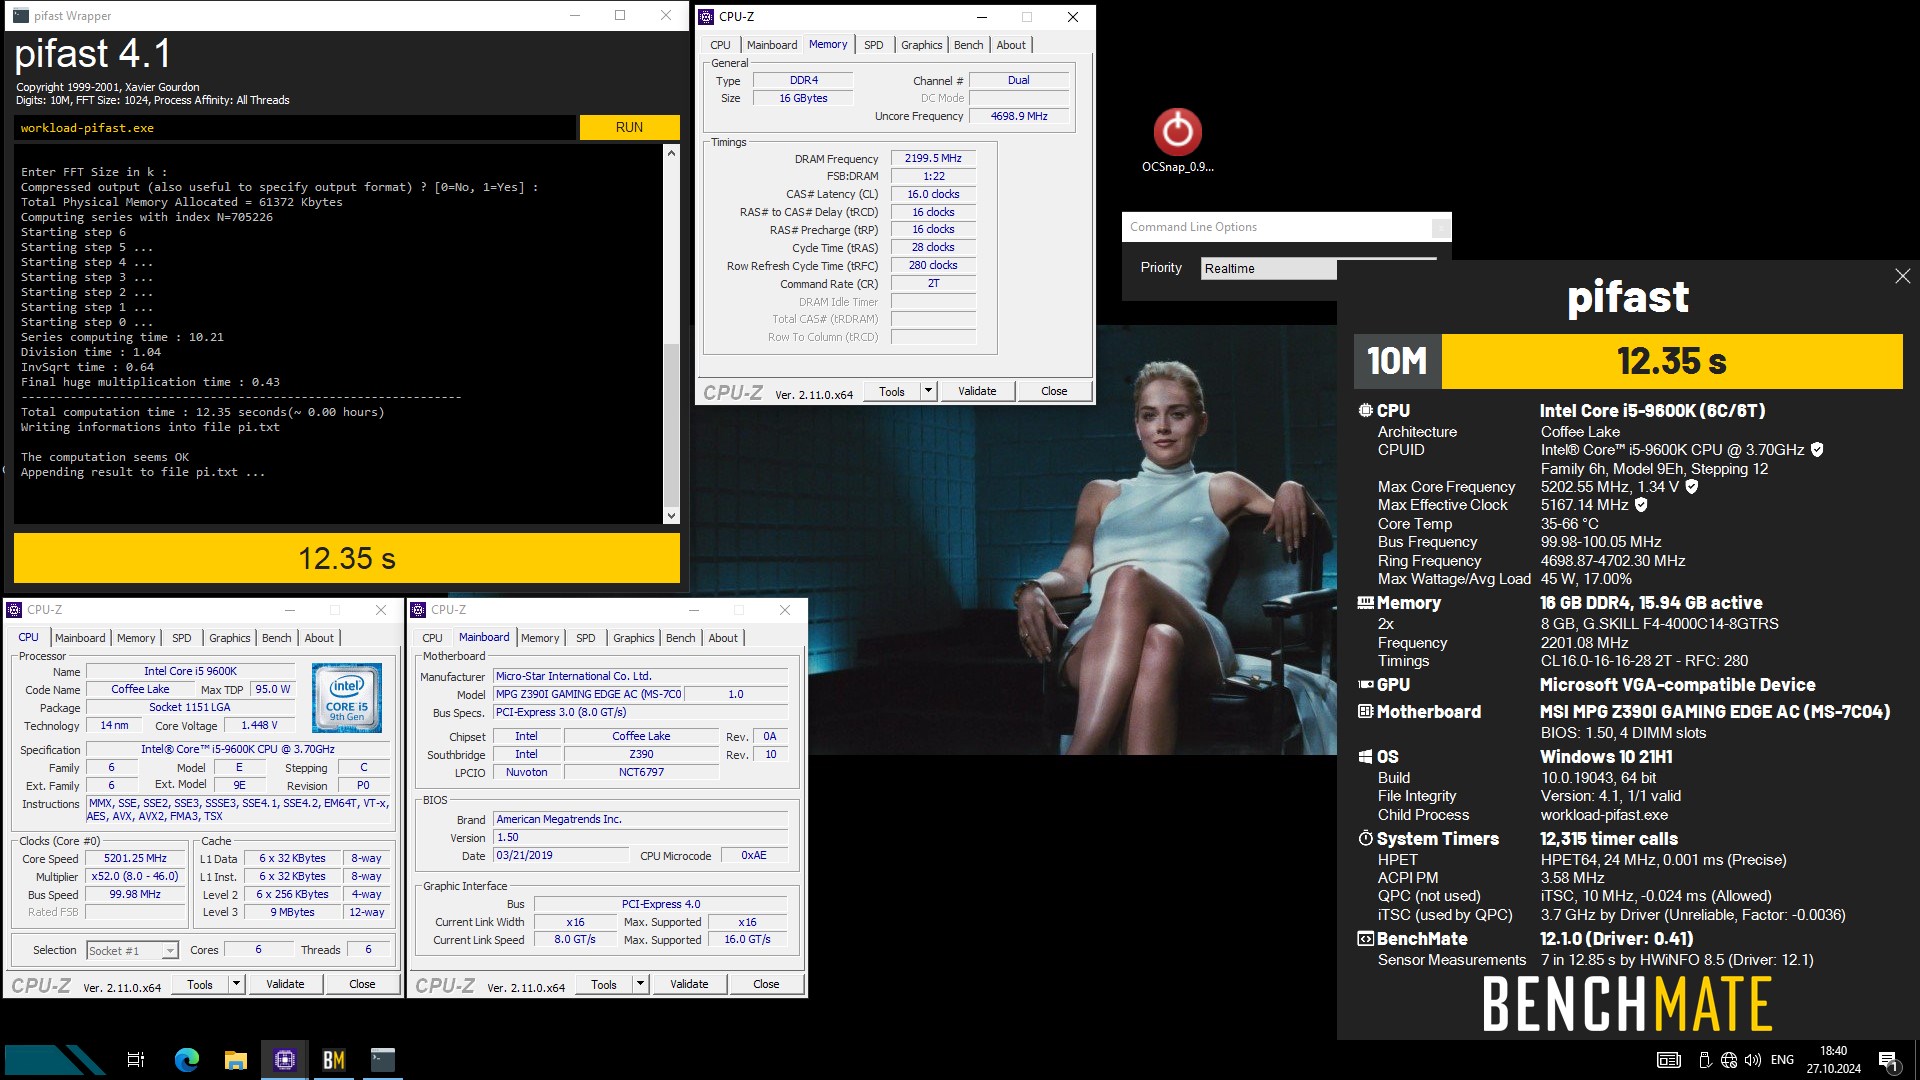The image size is (1920, 1080).
Task: Close the Command Line Options dialog
Action: point(1440,227)
